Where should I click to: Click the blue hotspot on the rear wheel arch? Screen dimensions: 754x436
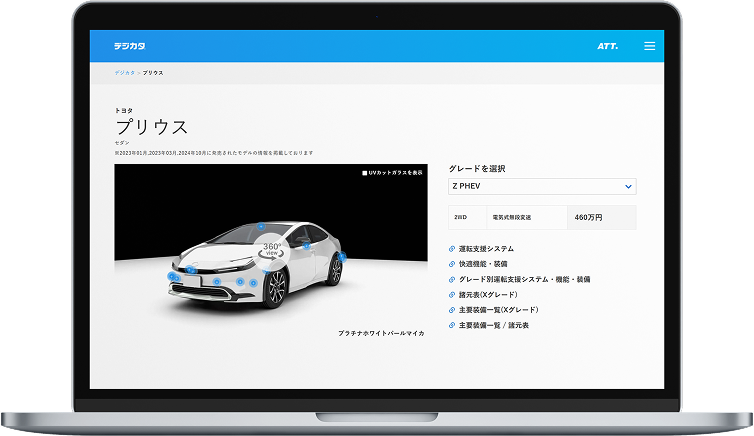[342, 257]
